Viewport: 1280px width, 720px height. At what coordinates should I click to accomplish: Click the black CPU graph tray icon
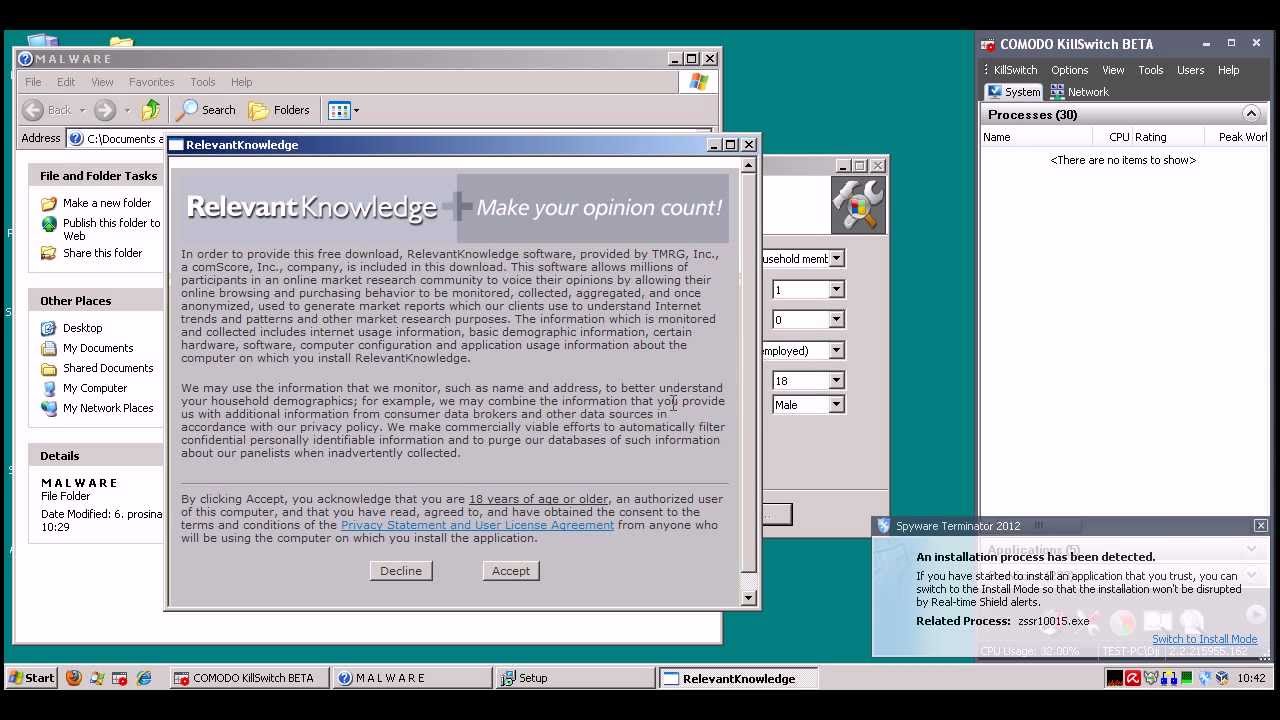point(1114,678)
